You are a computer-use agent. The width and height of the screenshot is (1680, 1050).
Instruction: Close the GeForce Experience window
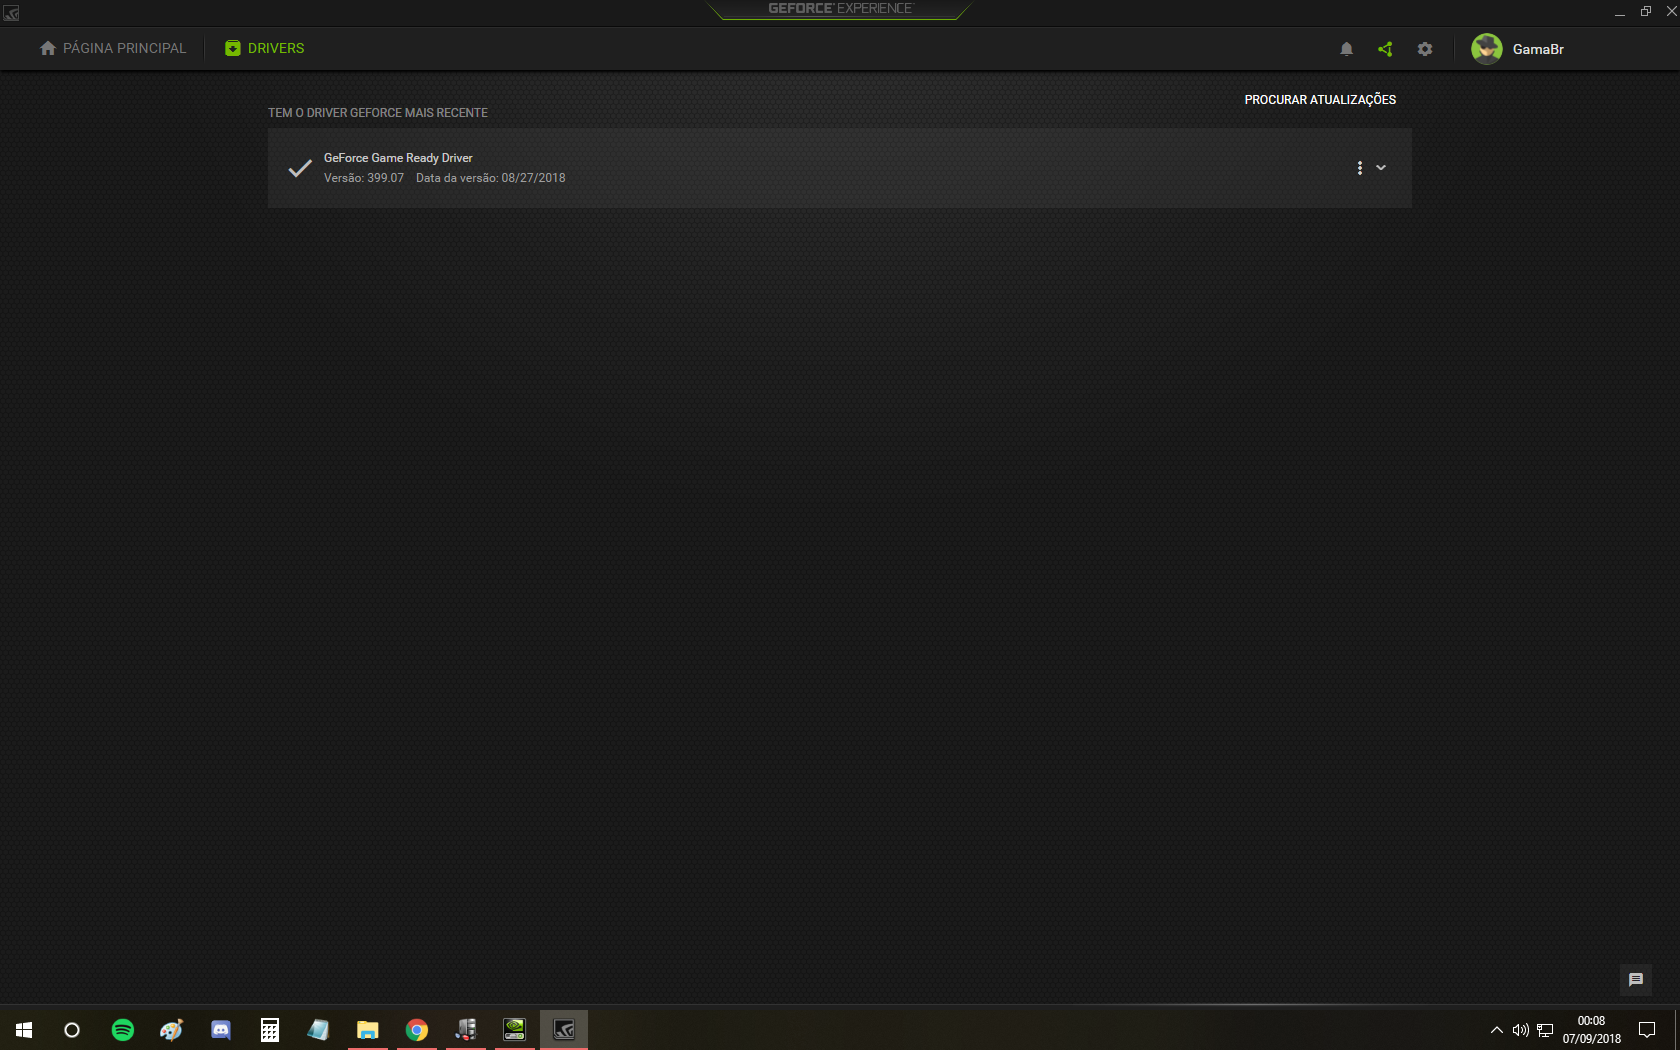[x=1671, y=12]
